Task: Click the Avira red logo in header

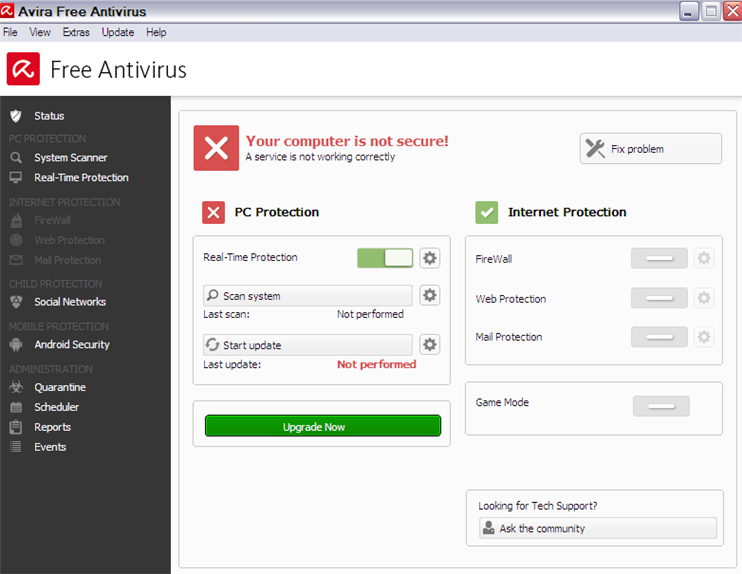Action: (x=23, y=69)
